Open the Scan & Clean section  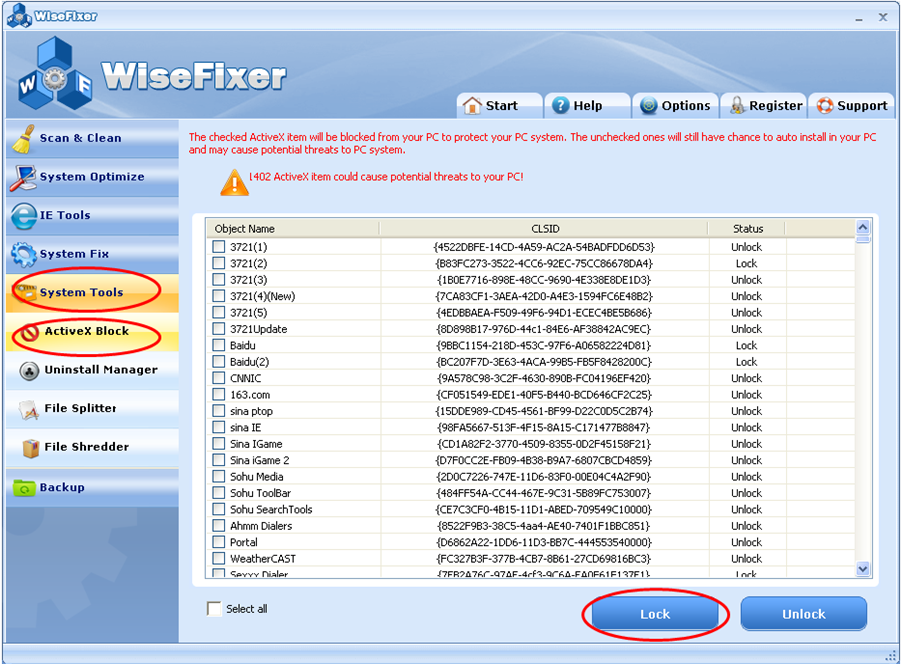pyautogui.click(x=92, y=138)
